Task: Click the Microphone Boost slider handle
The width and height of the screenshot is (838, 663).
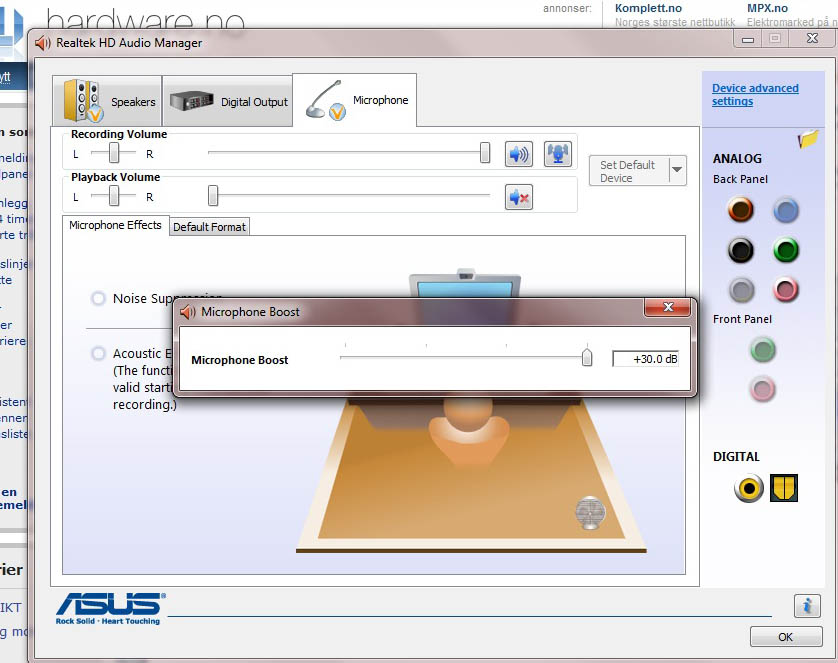Action: (x=587, y=356)
